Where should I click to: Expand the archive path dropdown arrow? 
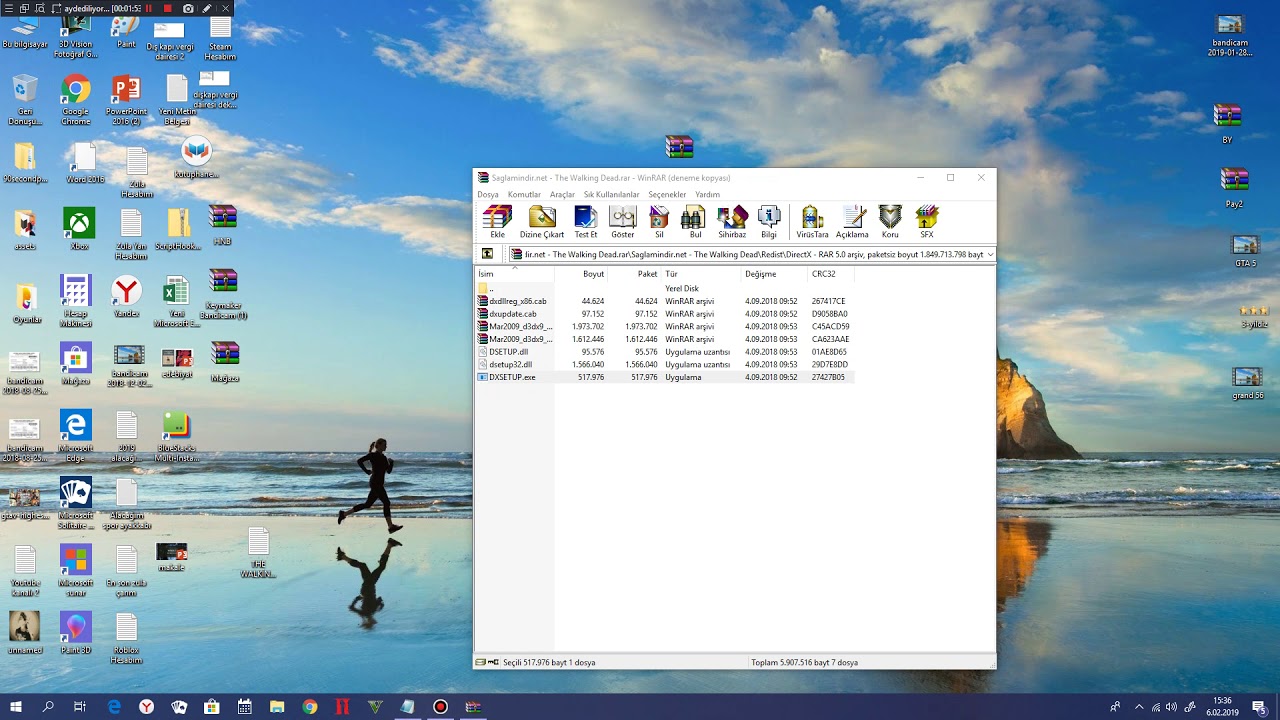click(990, 254)
